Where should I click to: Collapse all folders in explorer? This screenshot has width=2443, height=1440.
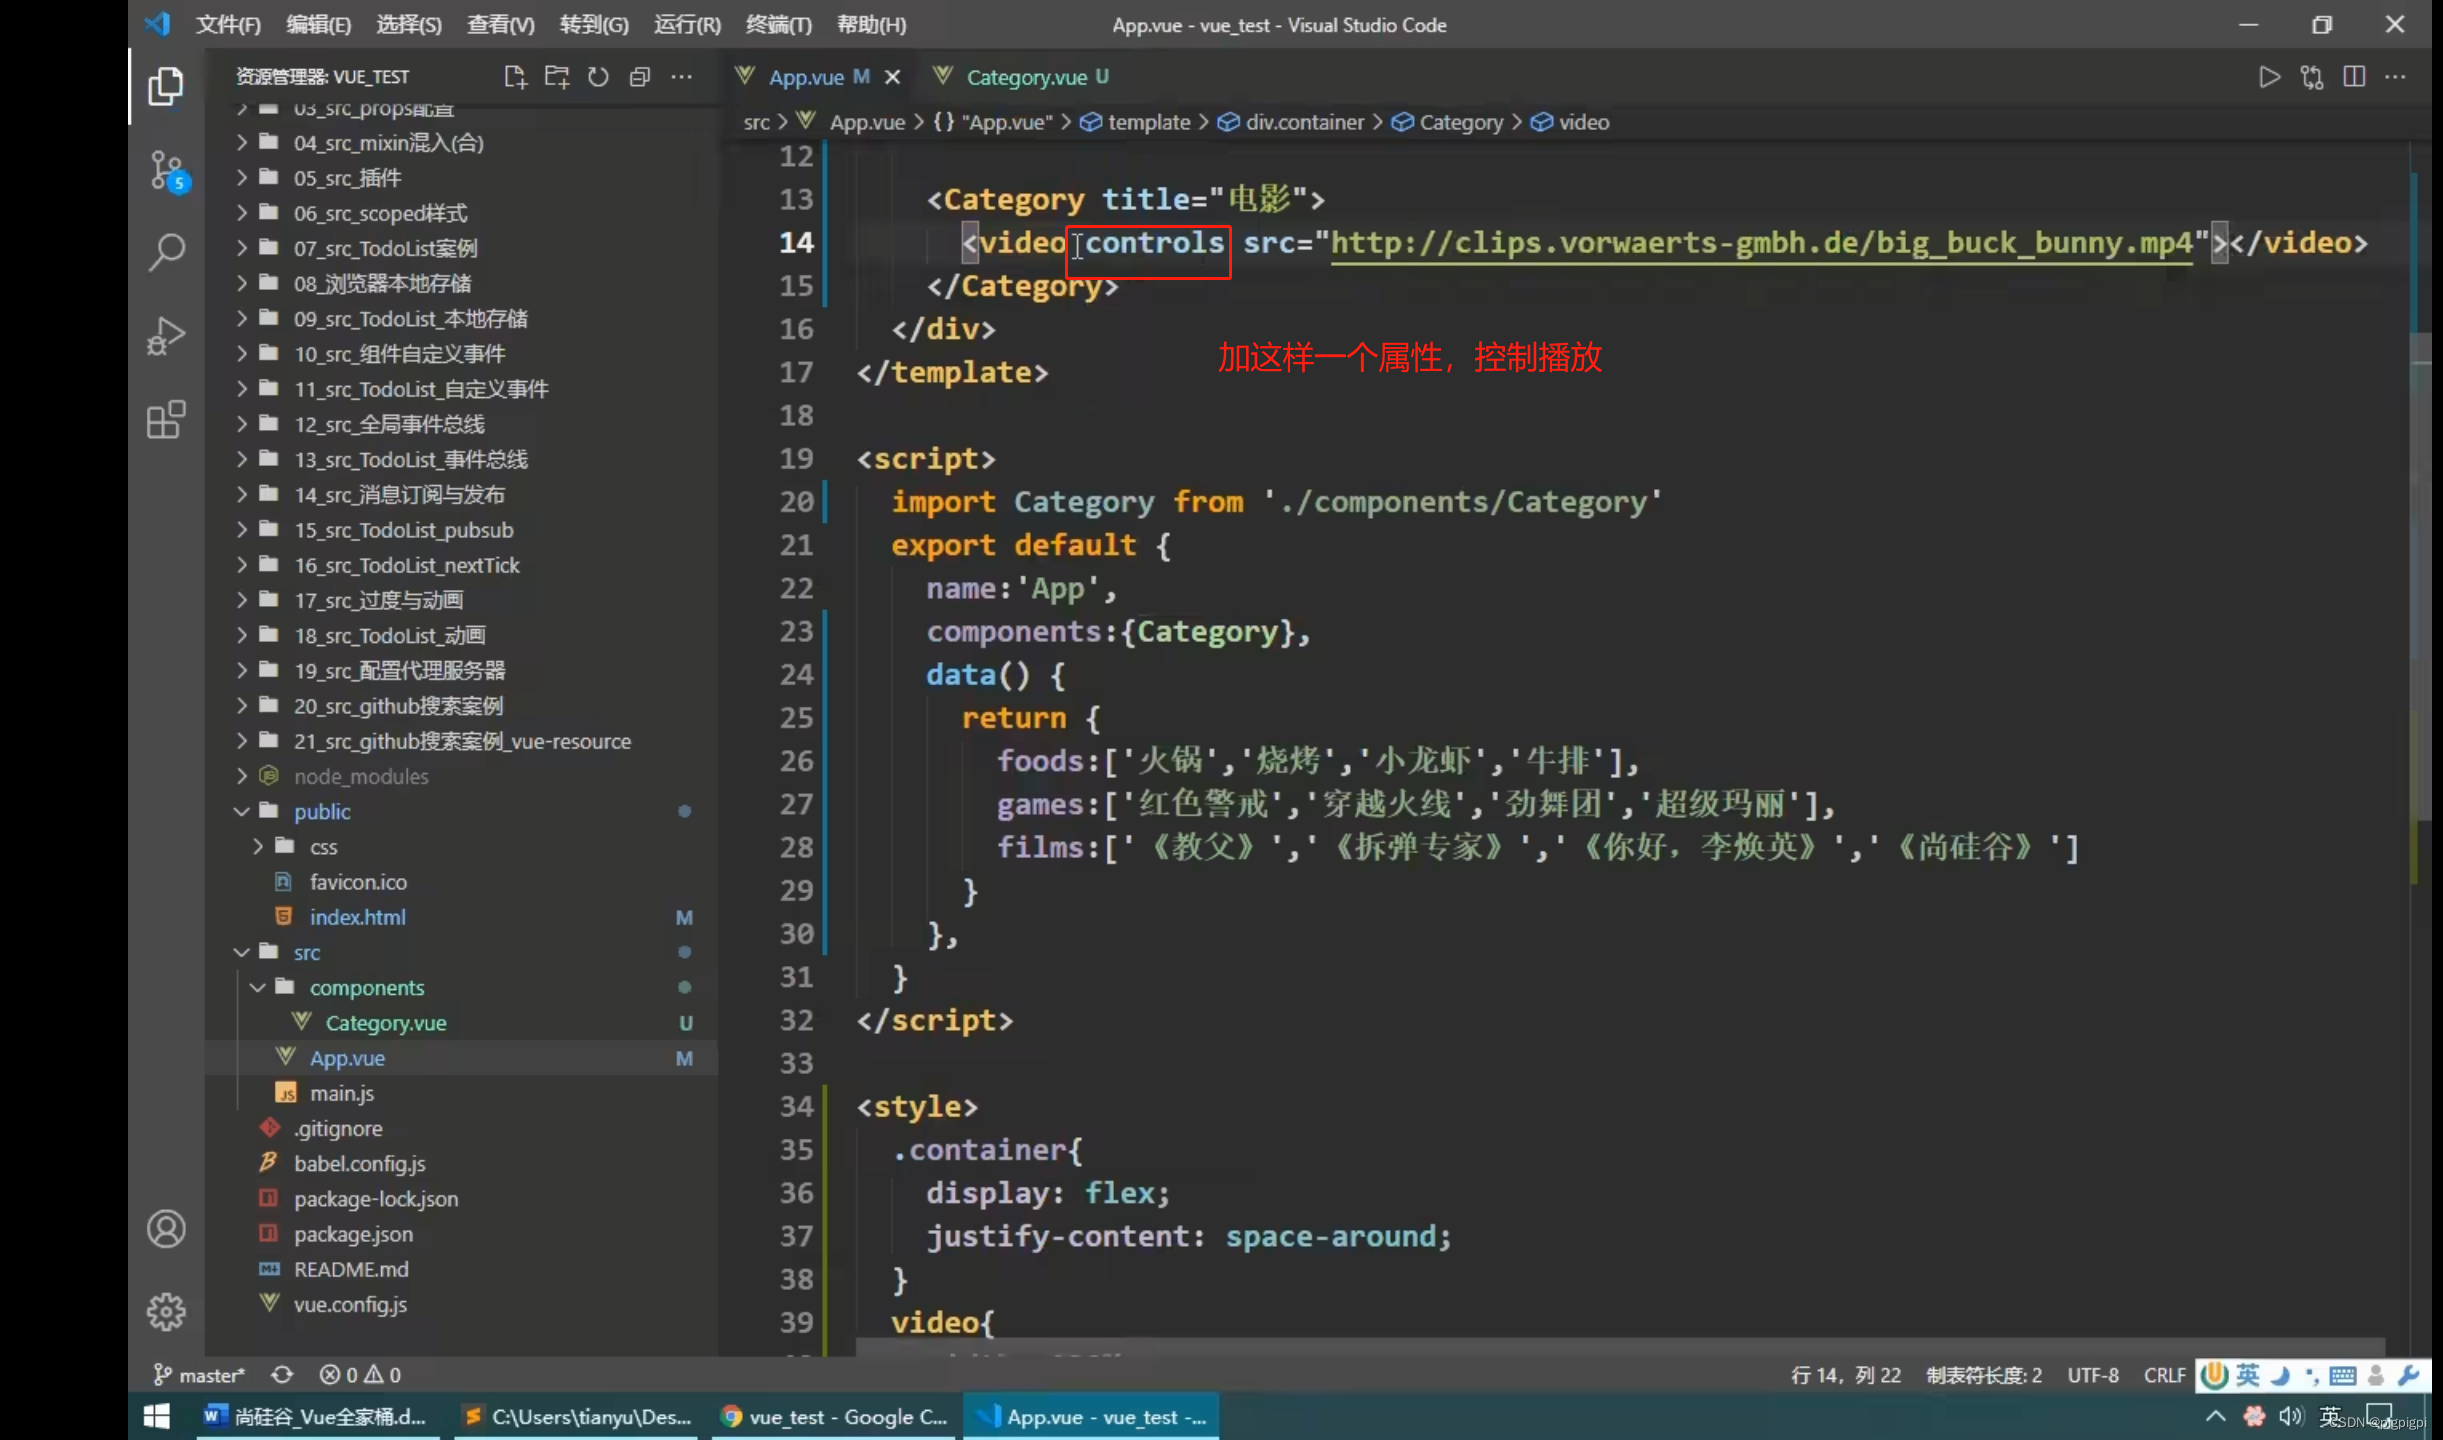[640, 77]
